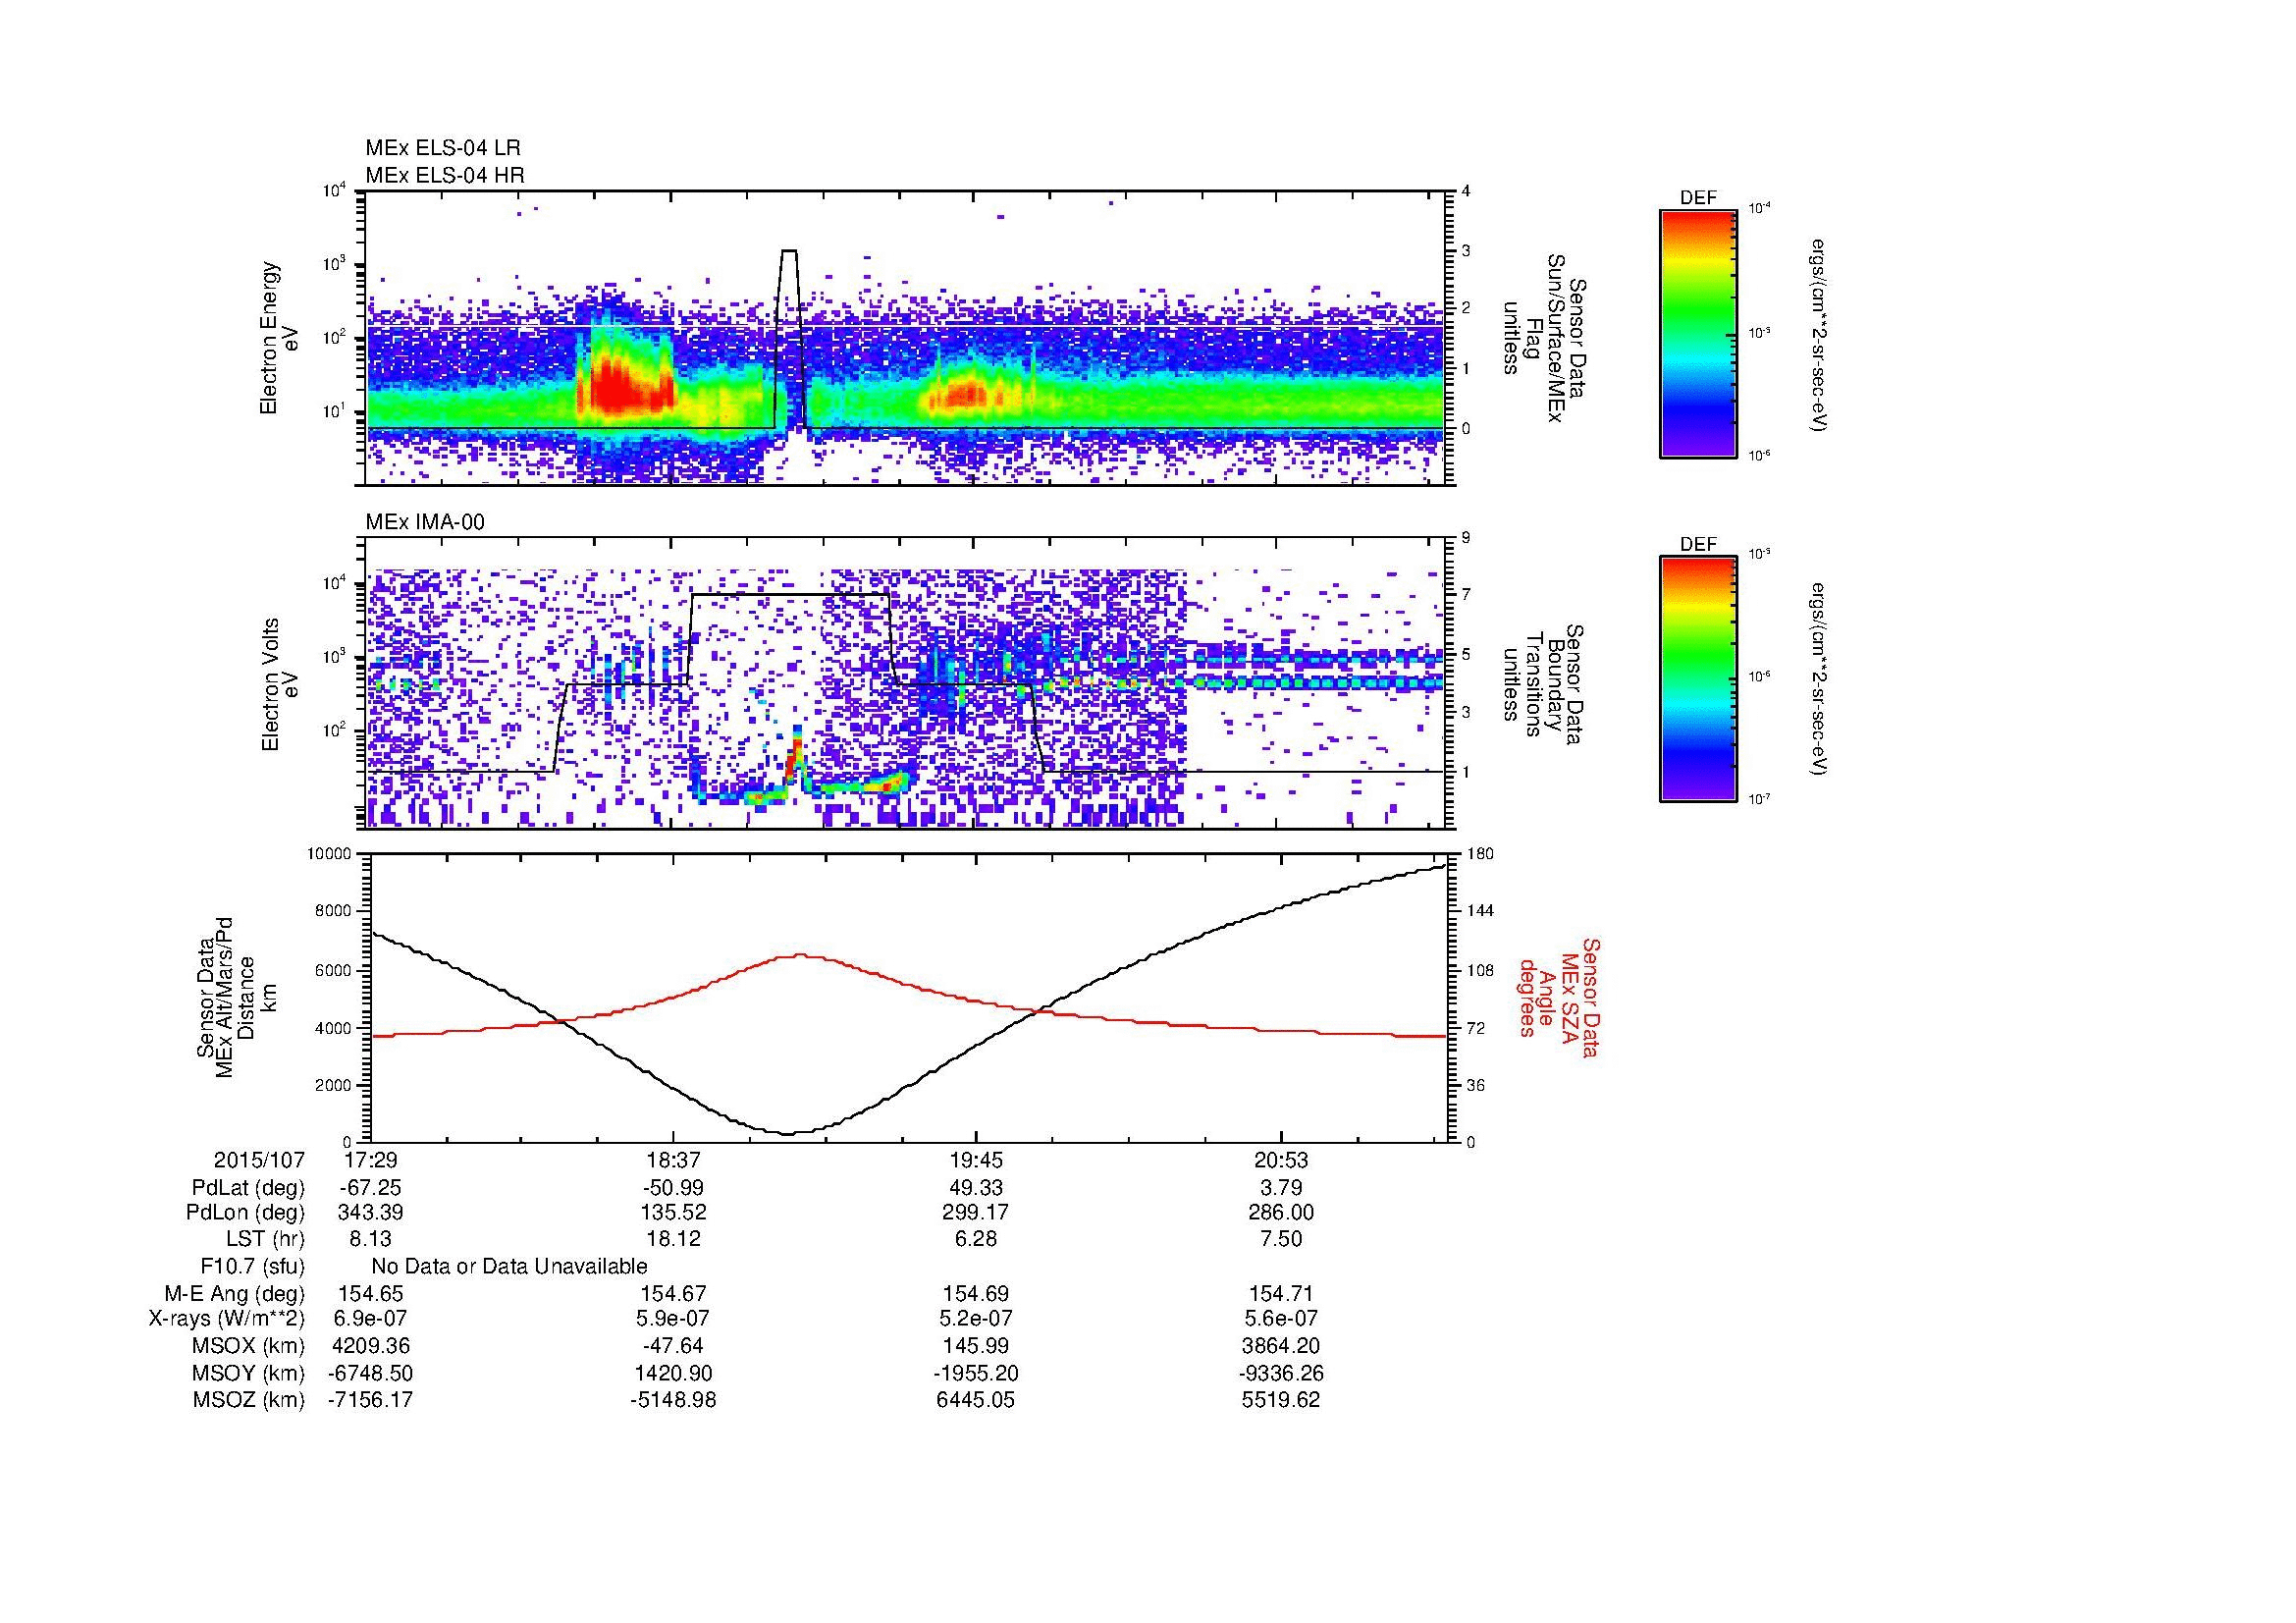Click the PdLon value '299.17'
Viewport: 2296px width, 1623px height.
[x=976, y=1213]
